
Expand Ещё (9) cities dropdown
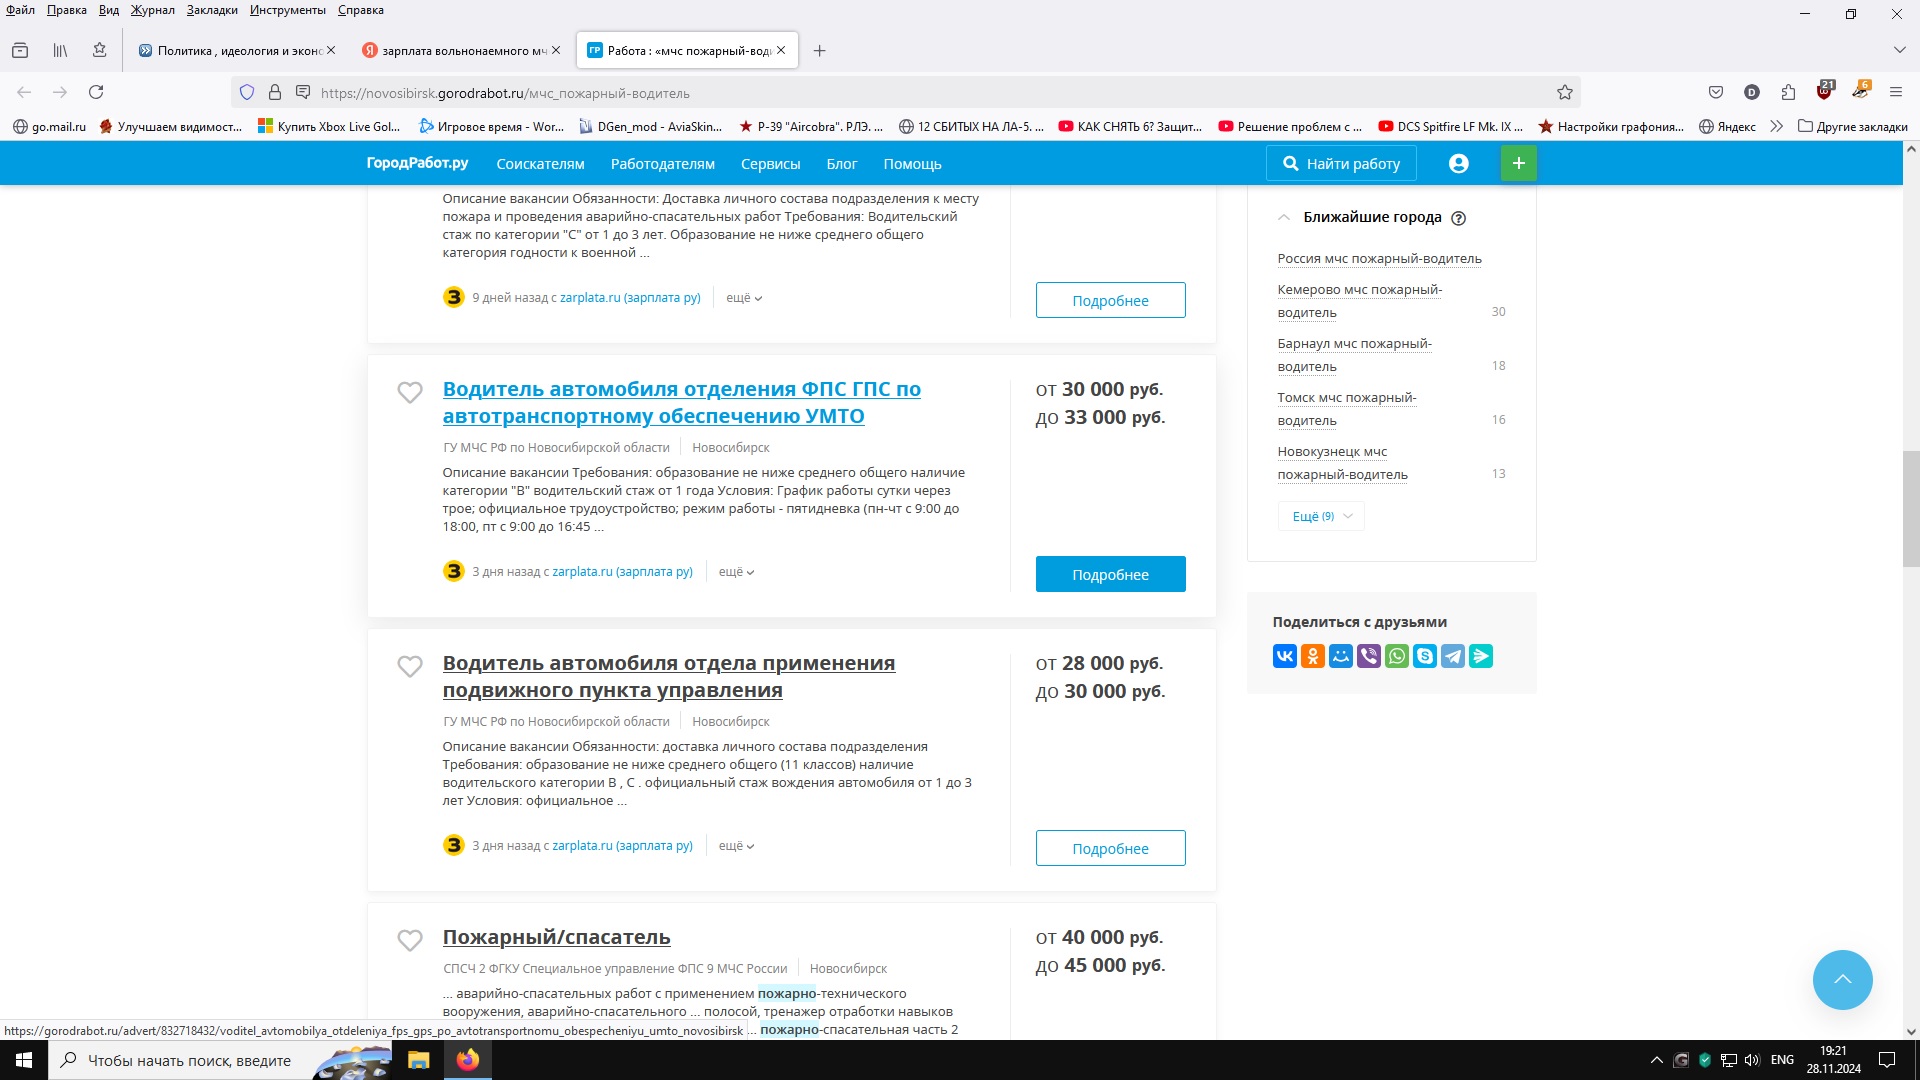pos(1321,516)
